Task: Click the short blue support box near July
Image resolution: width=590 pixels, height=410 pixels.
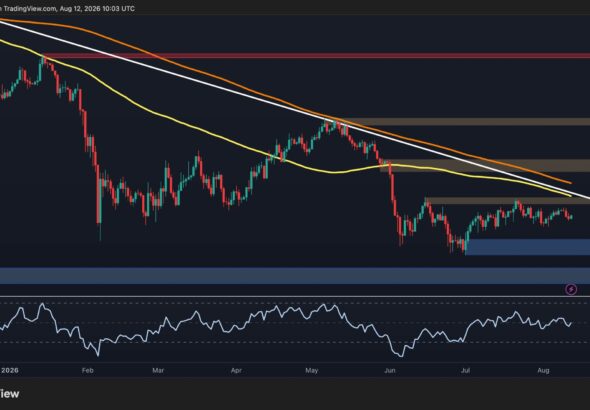Action: (528, 247)
